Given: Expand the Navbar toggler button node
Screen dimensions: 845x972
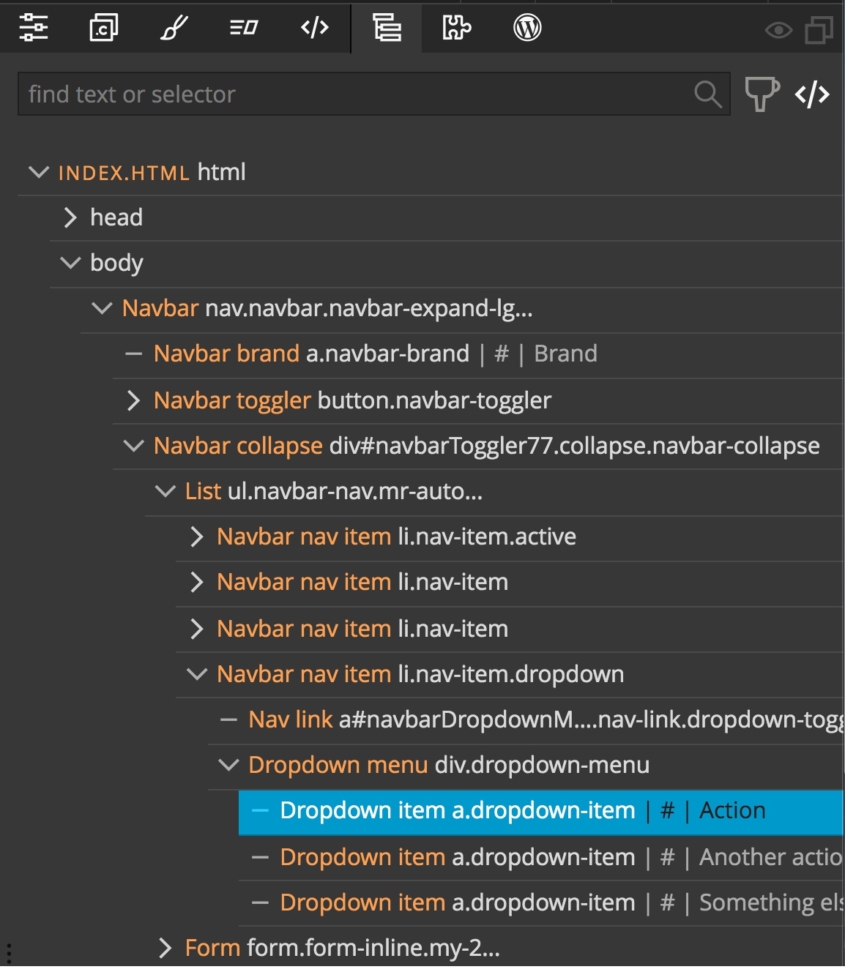Looking at the screenshot, I should coord(132,398).
